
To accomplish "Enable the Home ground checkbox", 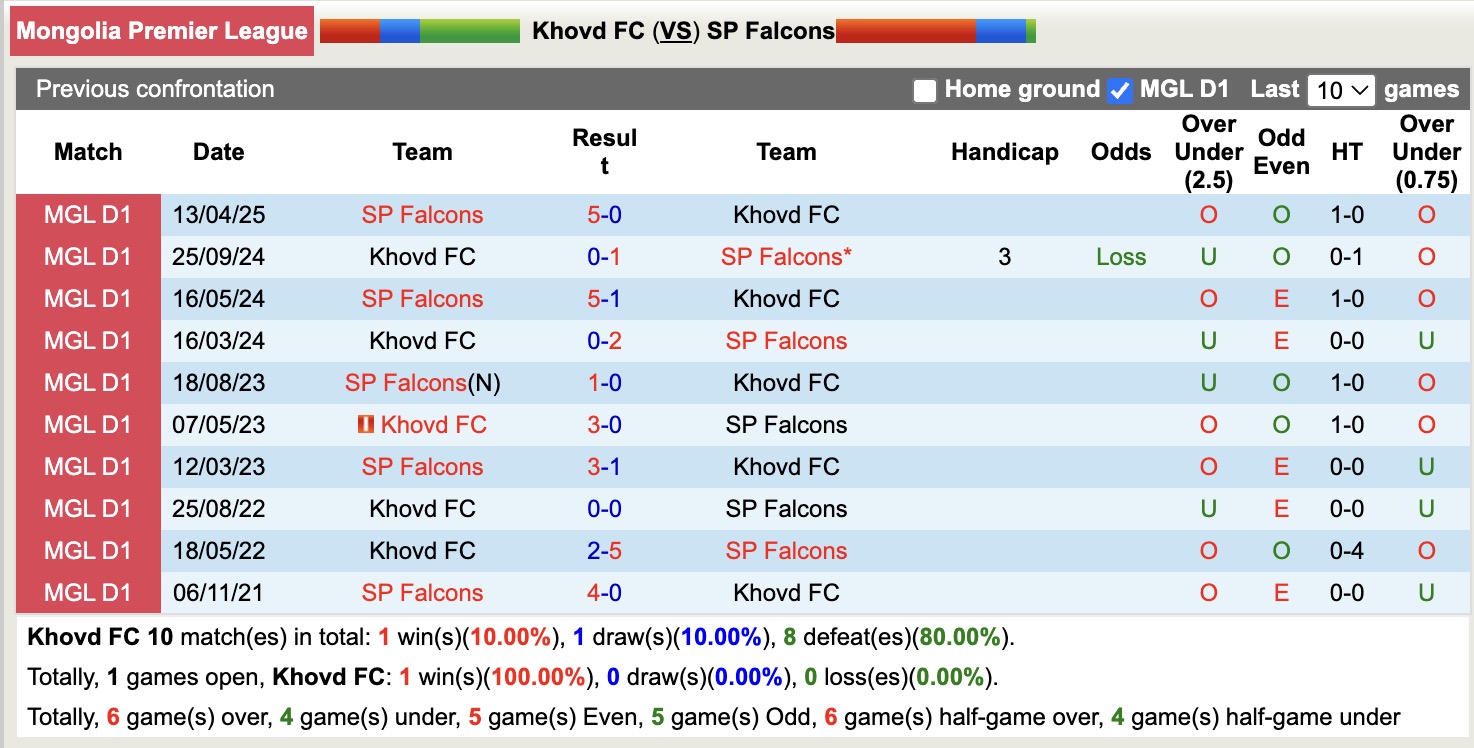I will 923,89.
